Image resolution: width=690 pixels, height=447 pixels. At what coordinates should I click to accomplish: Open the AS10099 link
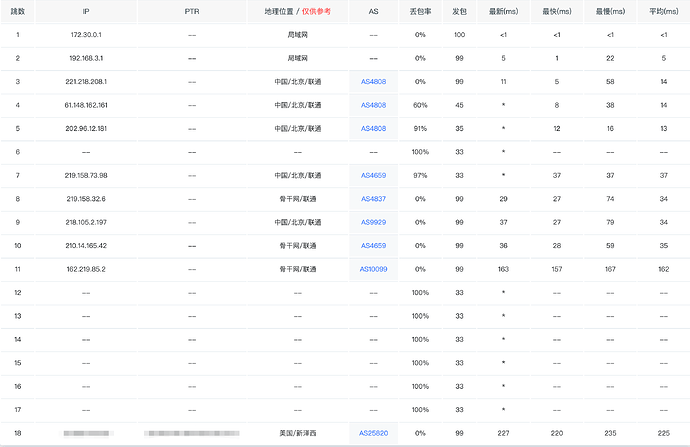click(373, 269)
